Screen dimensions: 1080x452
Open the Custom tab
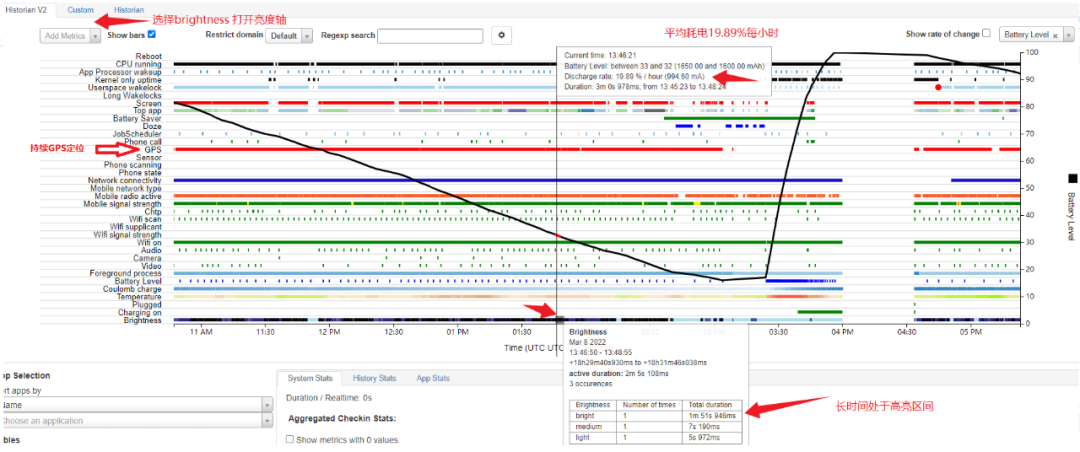click(x=81, y=10)
